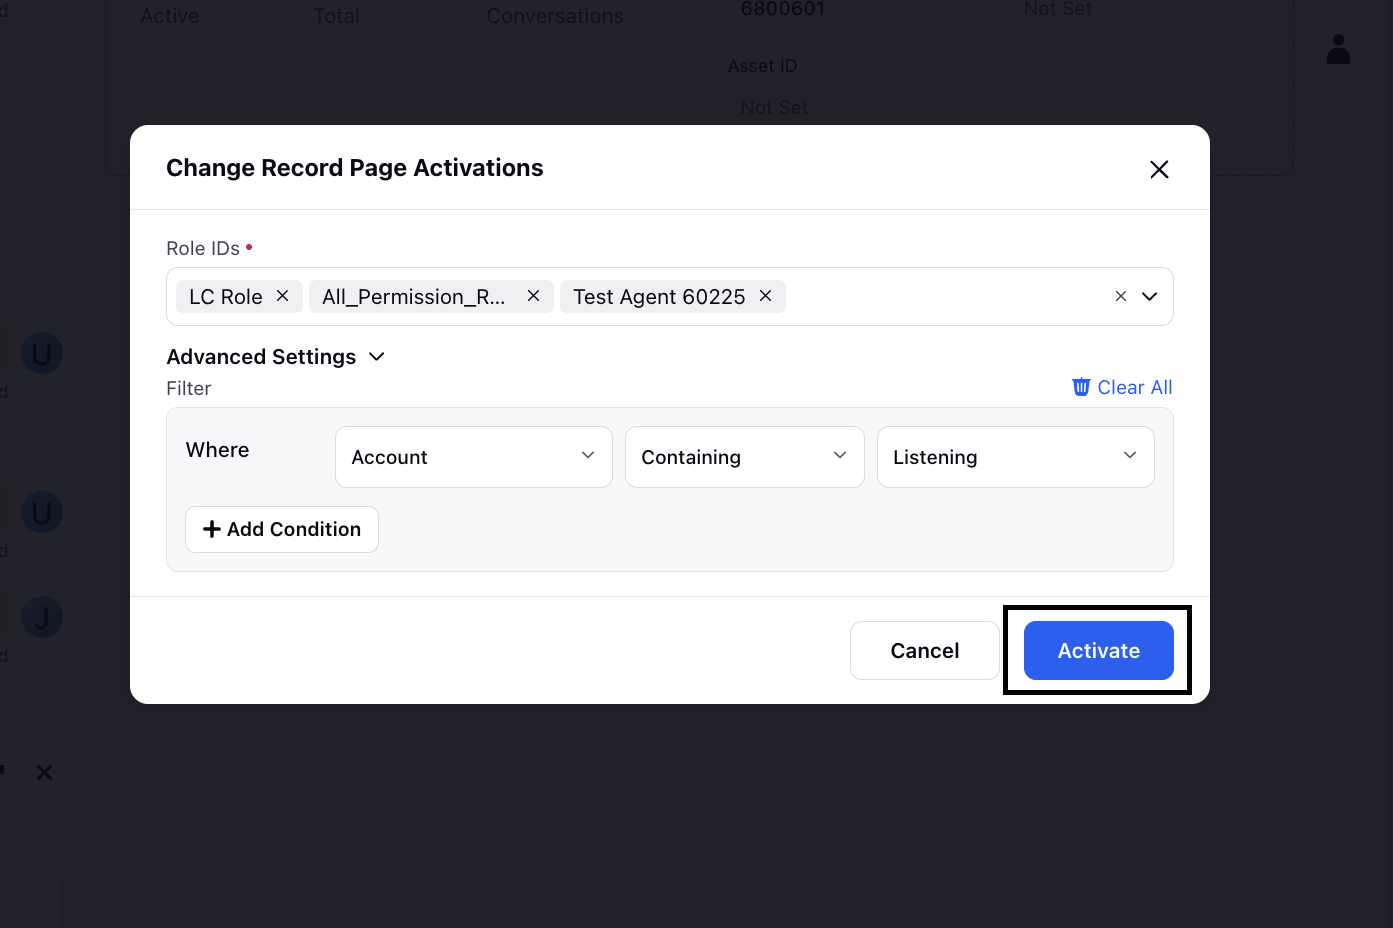
Task: Open the Containing operator dropdown
Action: point(745,457)
